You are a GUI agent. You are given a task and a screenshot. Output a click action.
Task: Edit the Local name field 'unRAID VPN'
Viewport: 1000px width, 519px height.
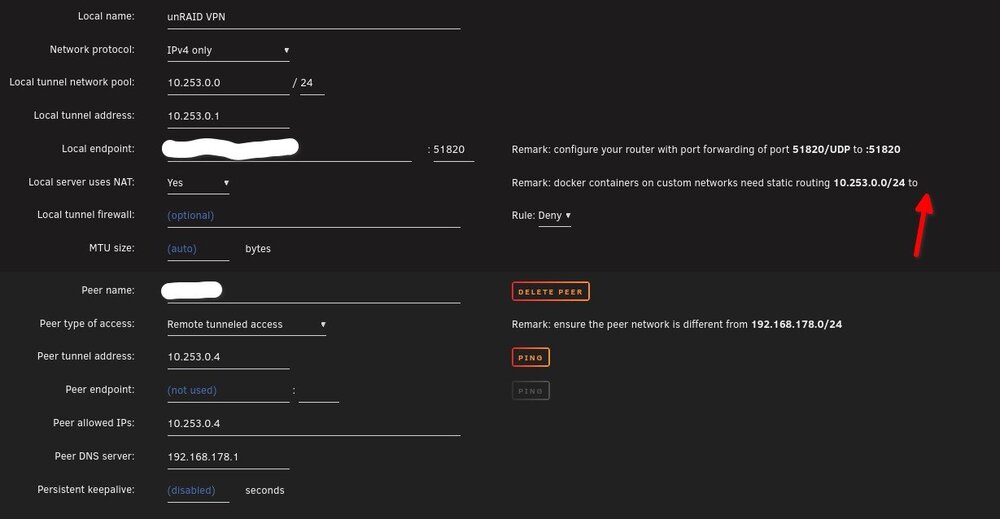tap(313, 17)
